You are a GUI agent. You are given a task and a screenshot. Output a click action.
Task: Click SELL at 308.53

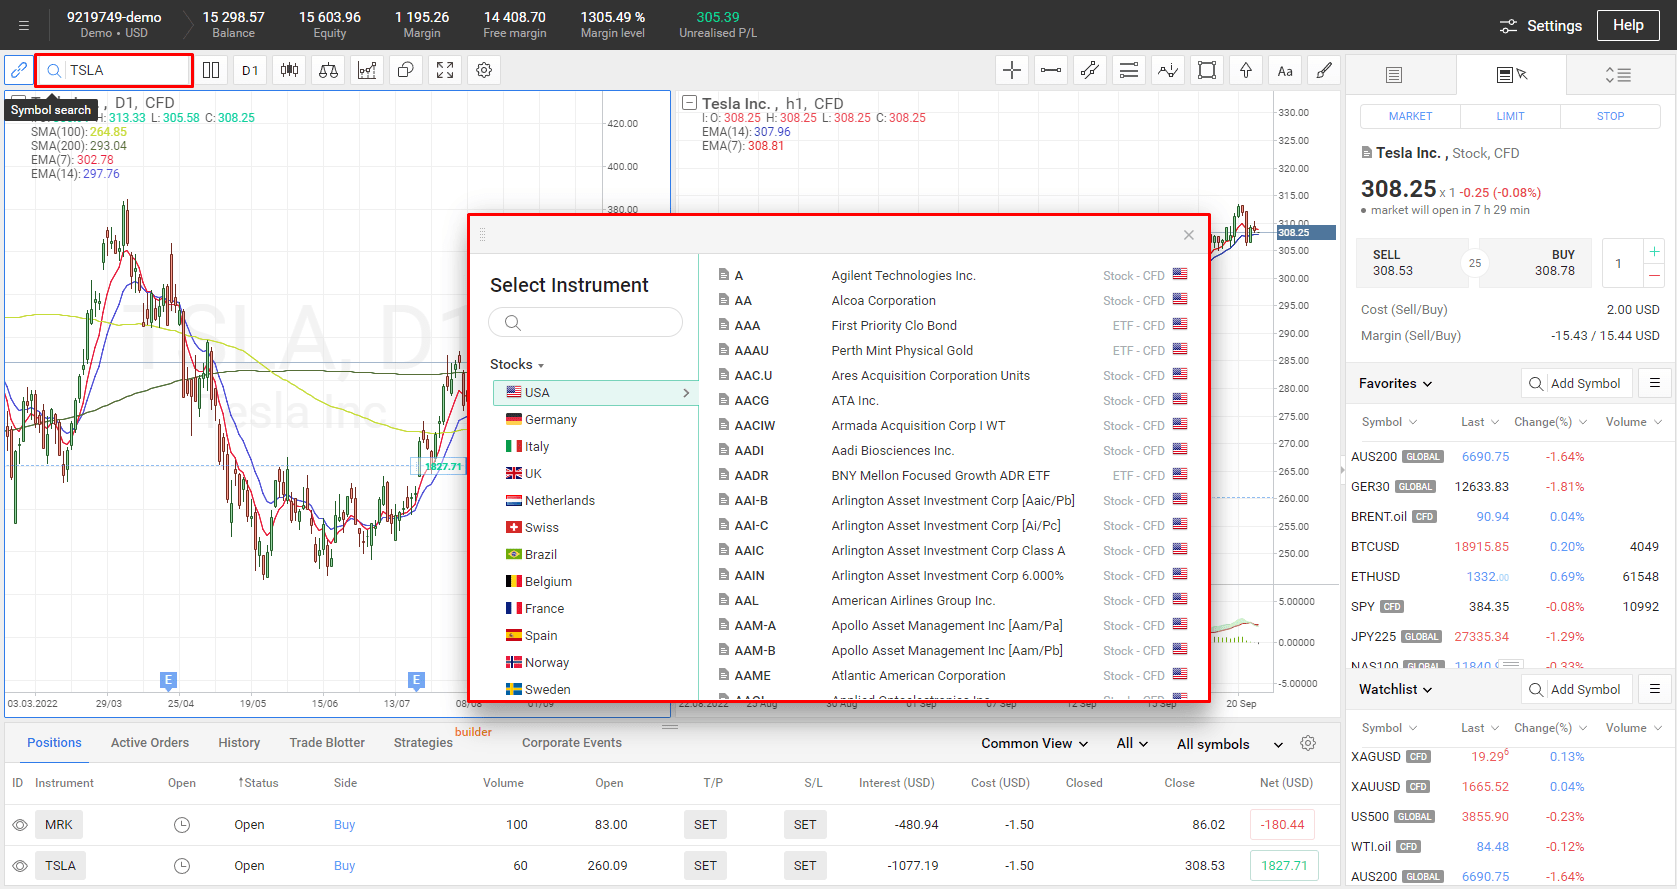pos(1410,263)
